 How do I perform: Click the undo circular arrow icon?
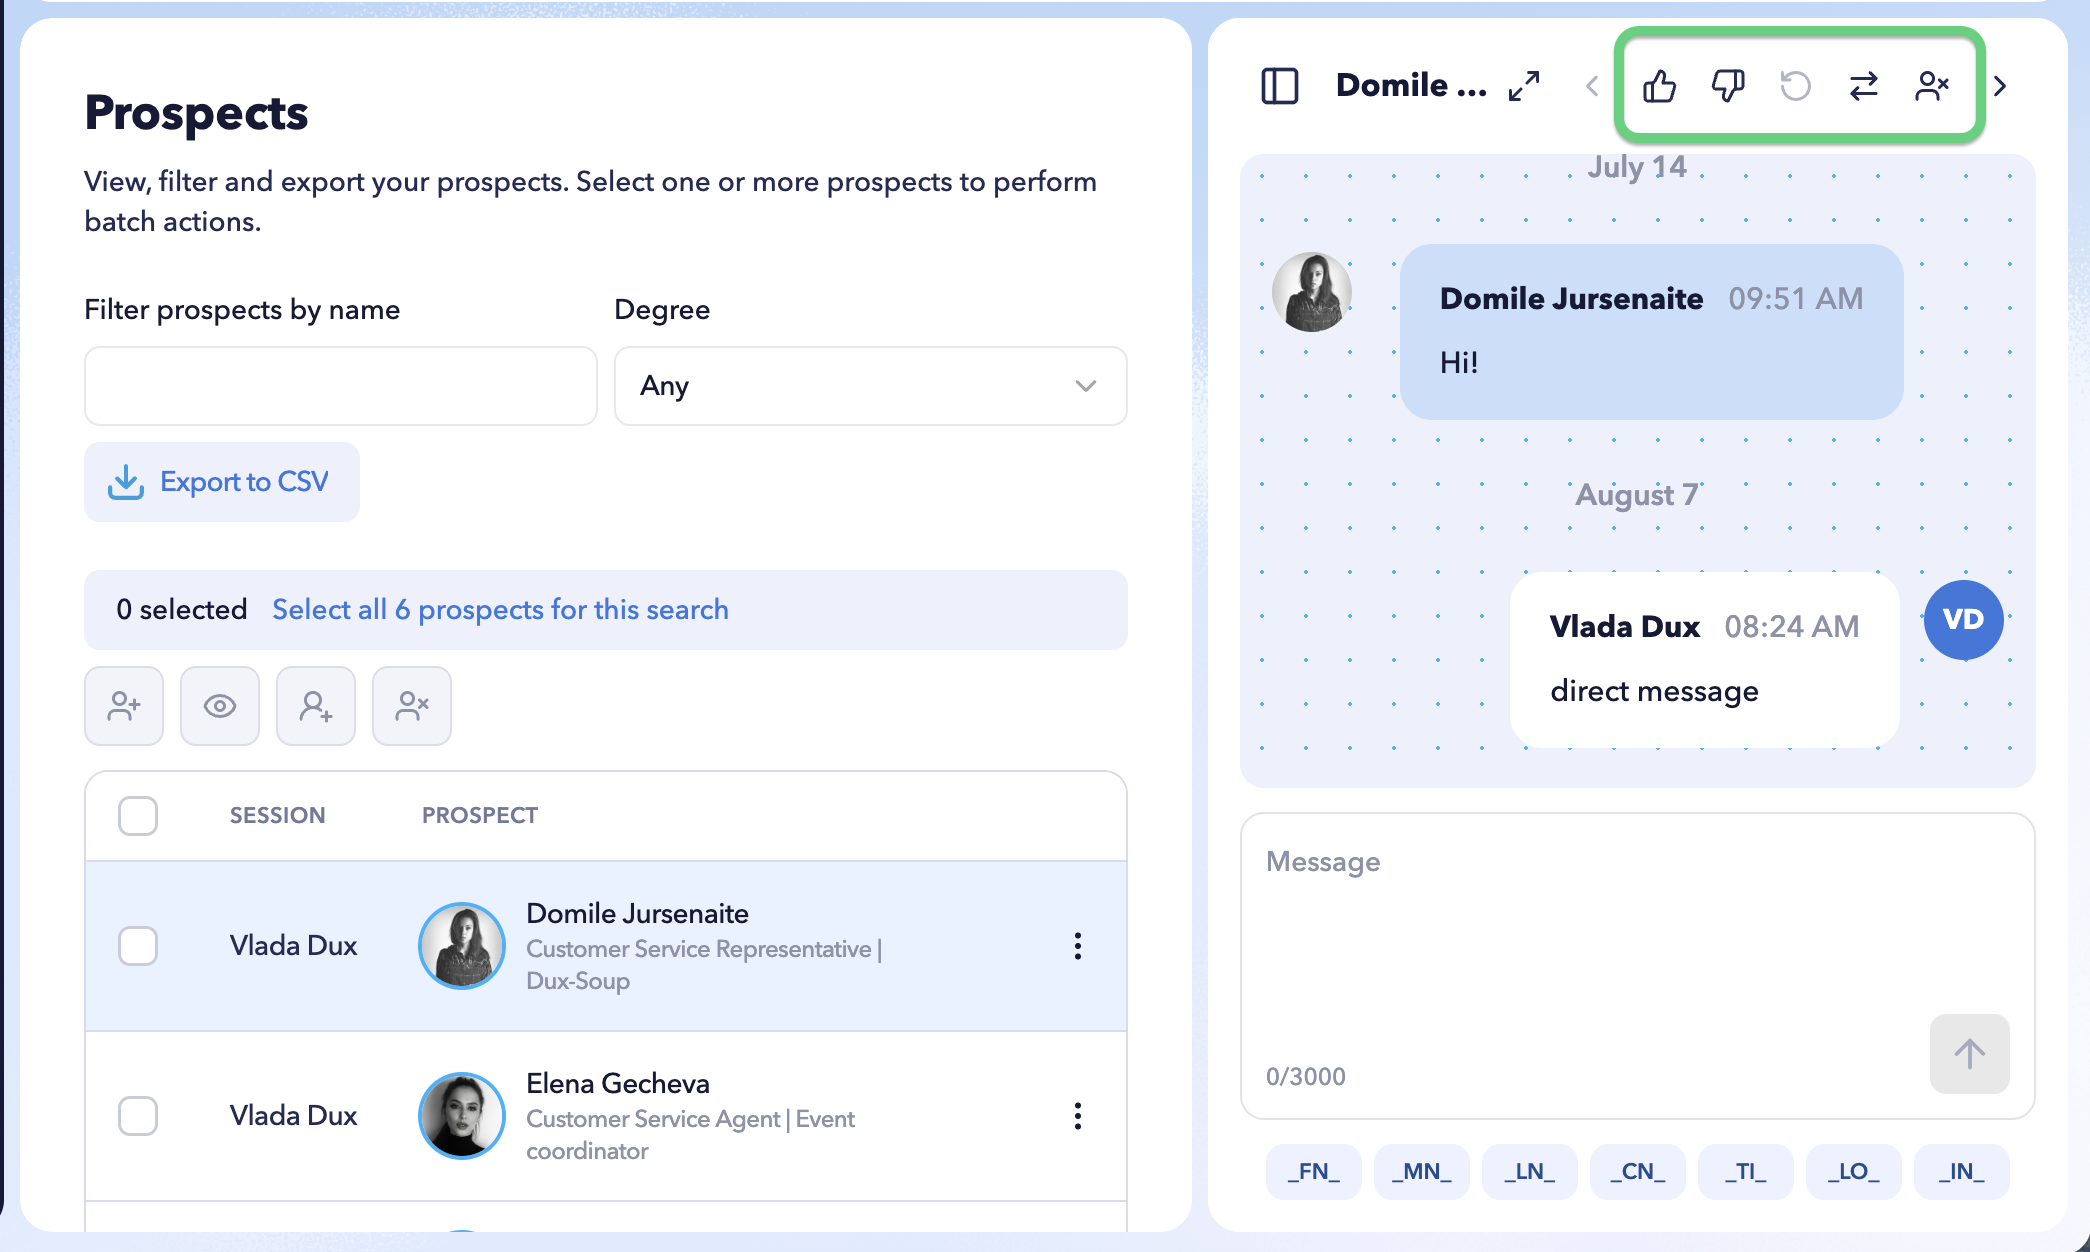(x=1796, y=86)
